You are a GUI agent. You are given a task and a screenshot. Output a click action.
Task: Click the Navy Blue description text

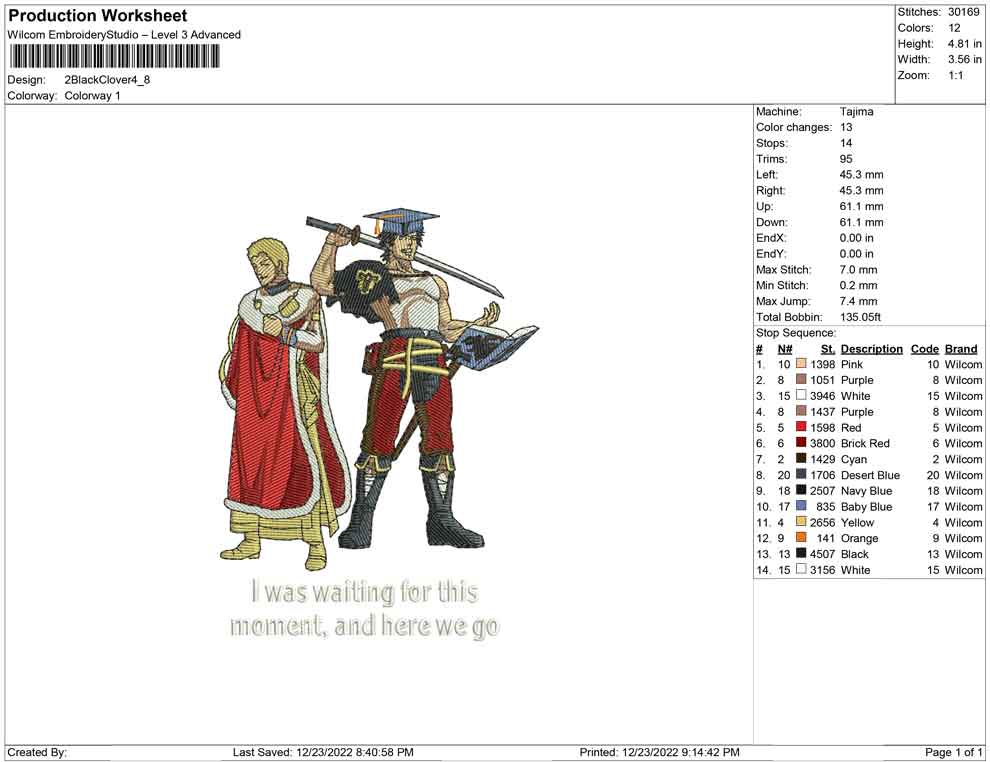tap(867, 491)
